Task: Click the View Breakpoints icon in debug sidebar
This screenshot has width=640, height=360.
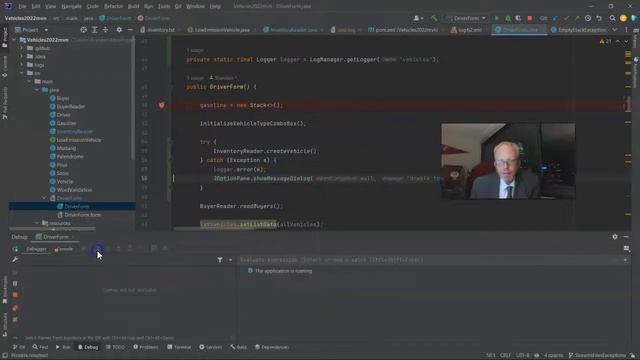Action: pos(15,308)
